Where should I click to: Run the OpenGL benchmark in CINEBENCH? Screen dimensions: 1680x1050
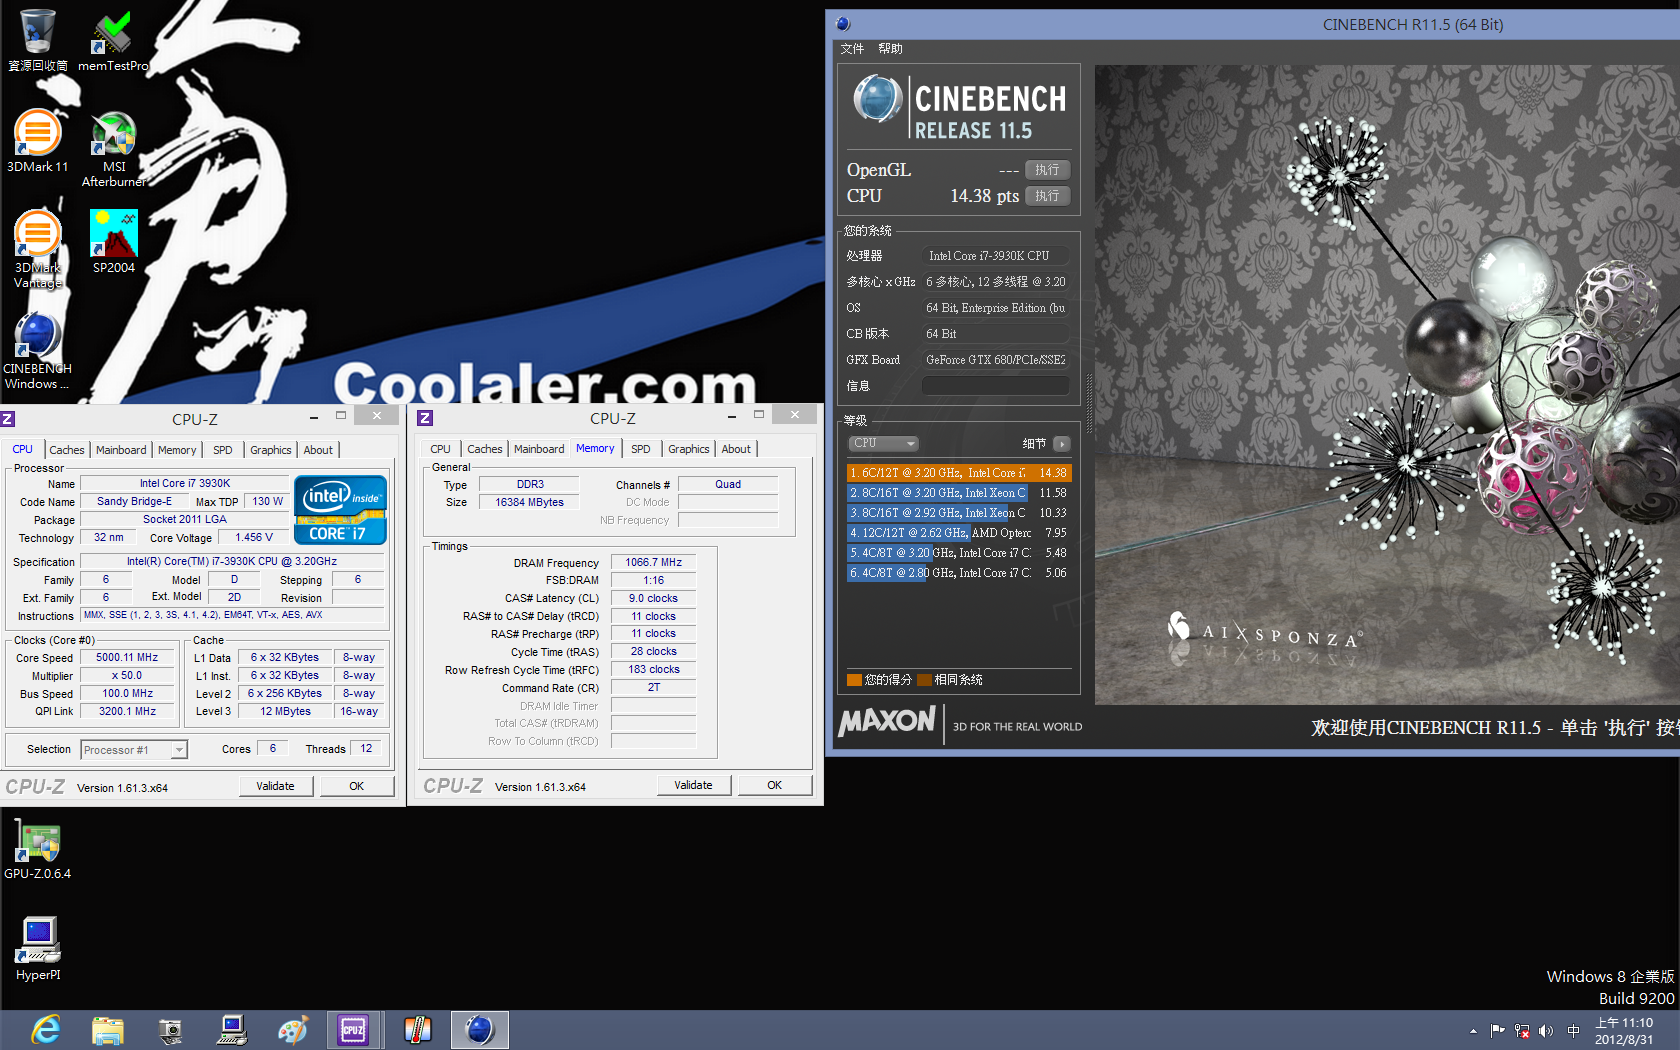click(1047, 170)
